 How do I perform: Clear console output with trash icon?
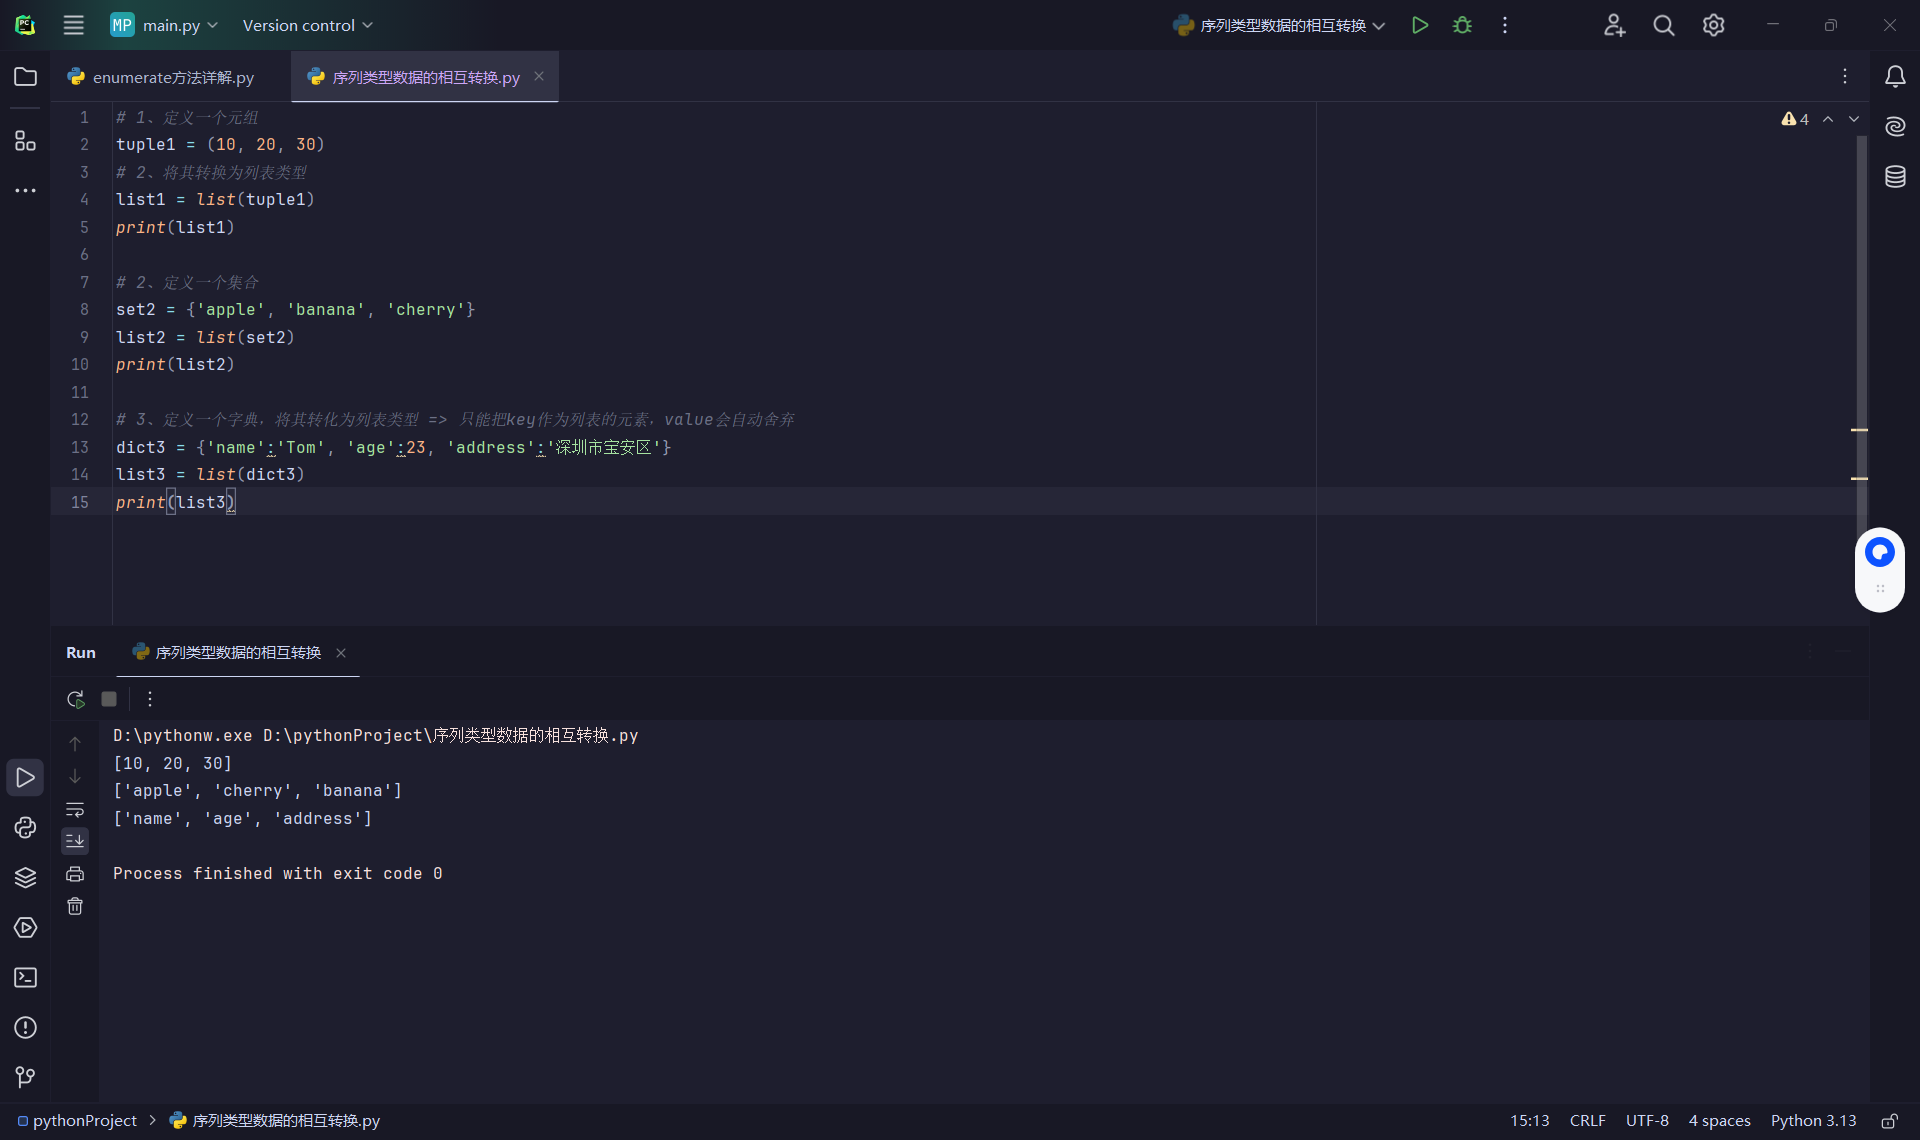point(75,906)
